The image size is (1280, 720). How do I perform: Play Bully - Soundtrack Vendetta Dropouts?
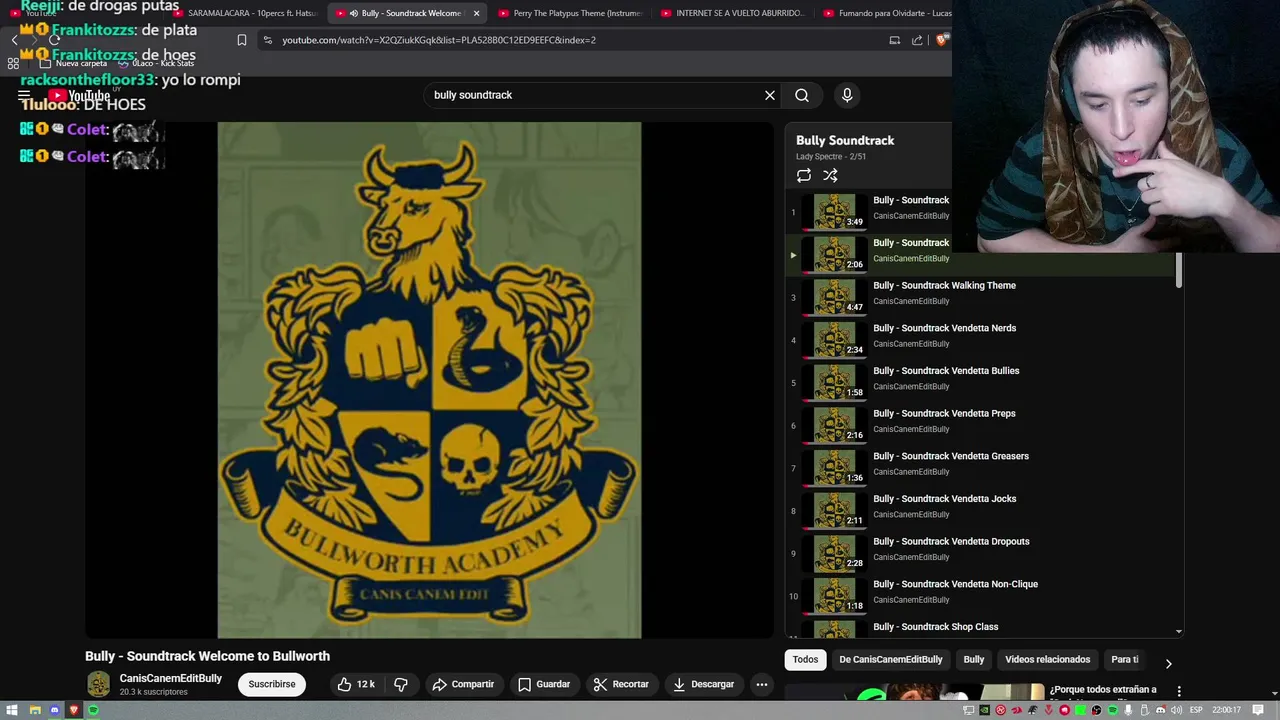pos(951,542)
